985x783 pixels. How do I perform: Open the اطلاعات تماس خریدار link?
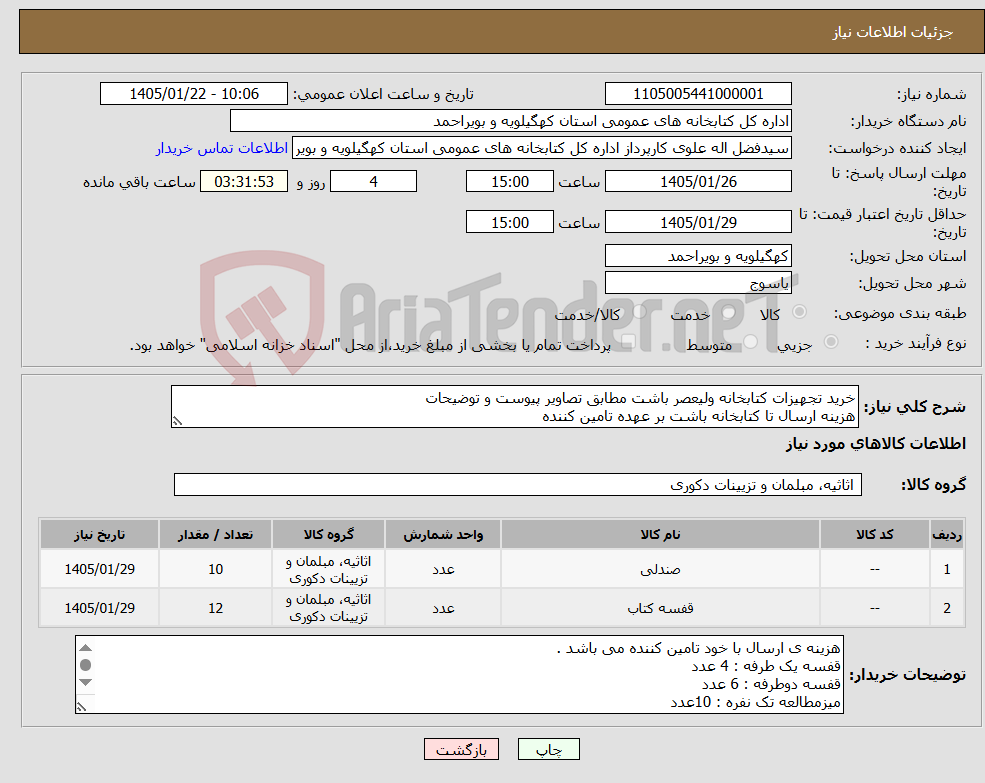tap(222, 148)
